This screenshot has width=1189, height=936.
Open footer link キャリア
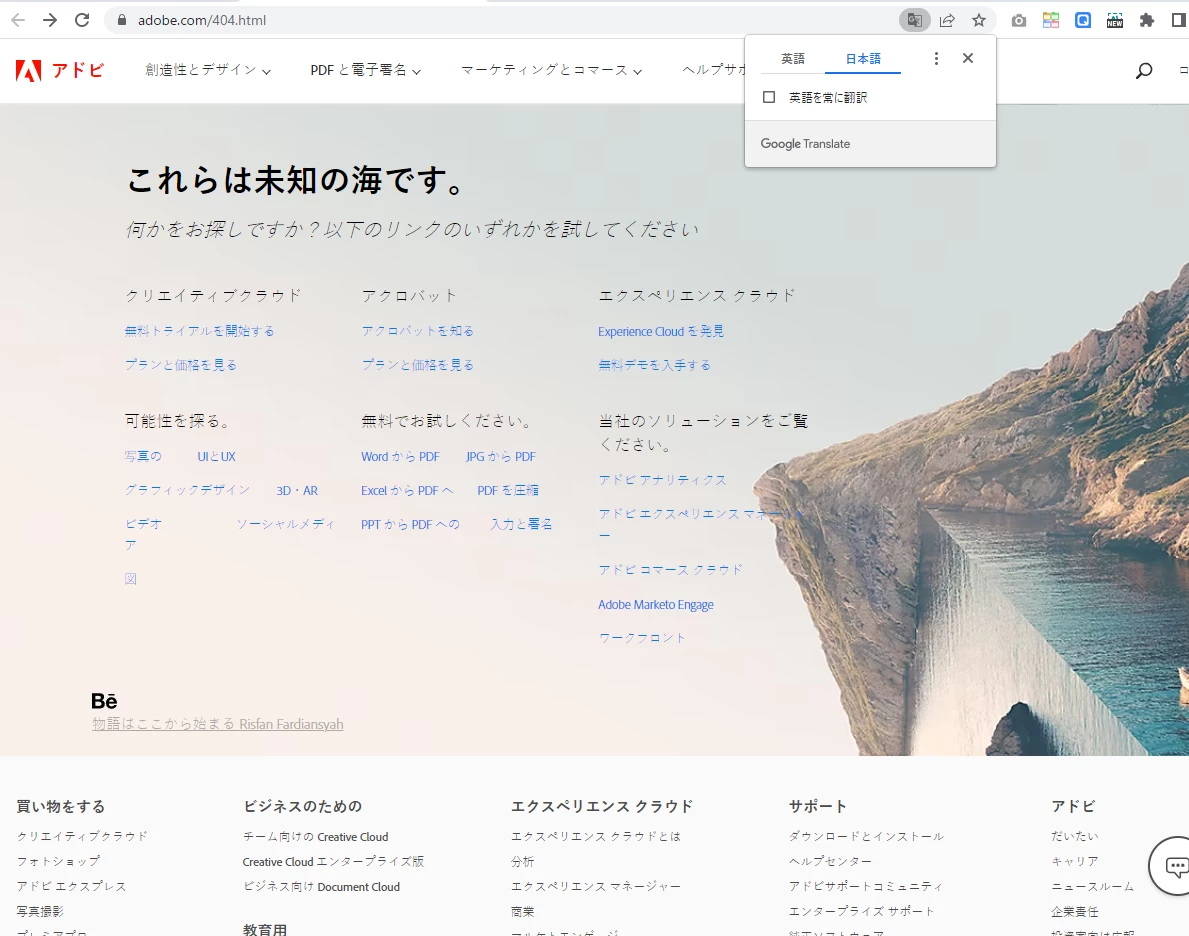[1074, 861]
